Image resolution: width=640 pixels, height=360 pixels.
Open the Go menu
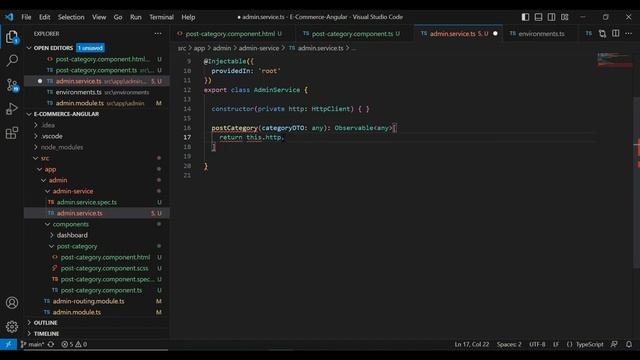tap(118, 17)
